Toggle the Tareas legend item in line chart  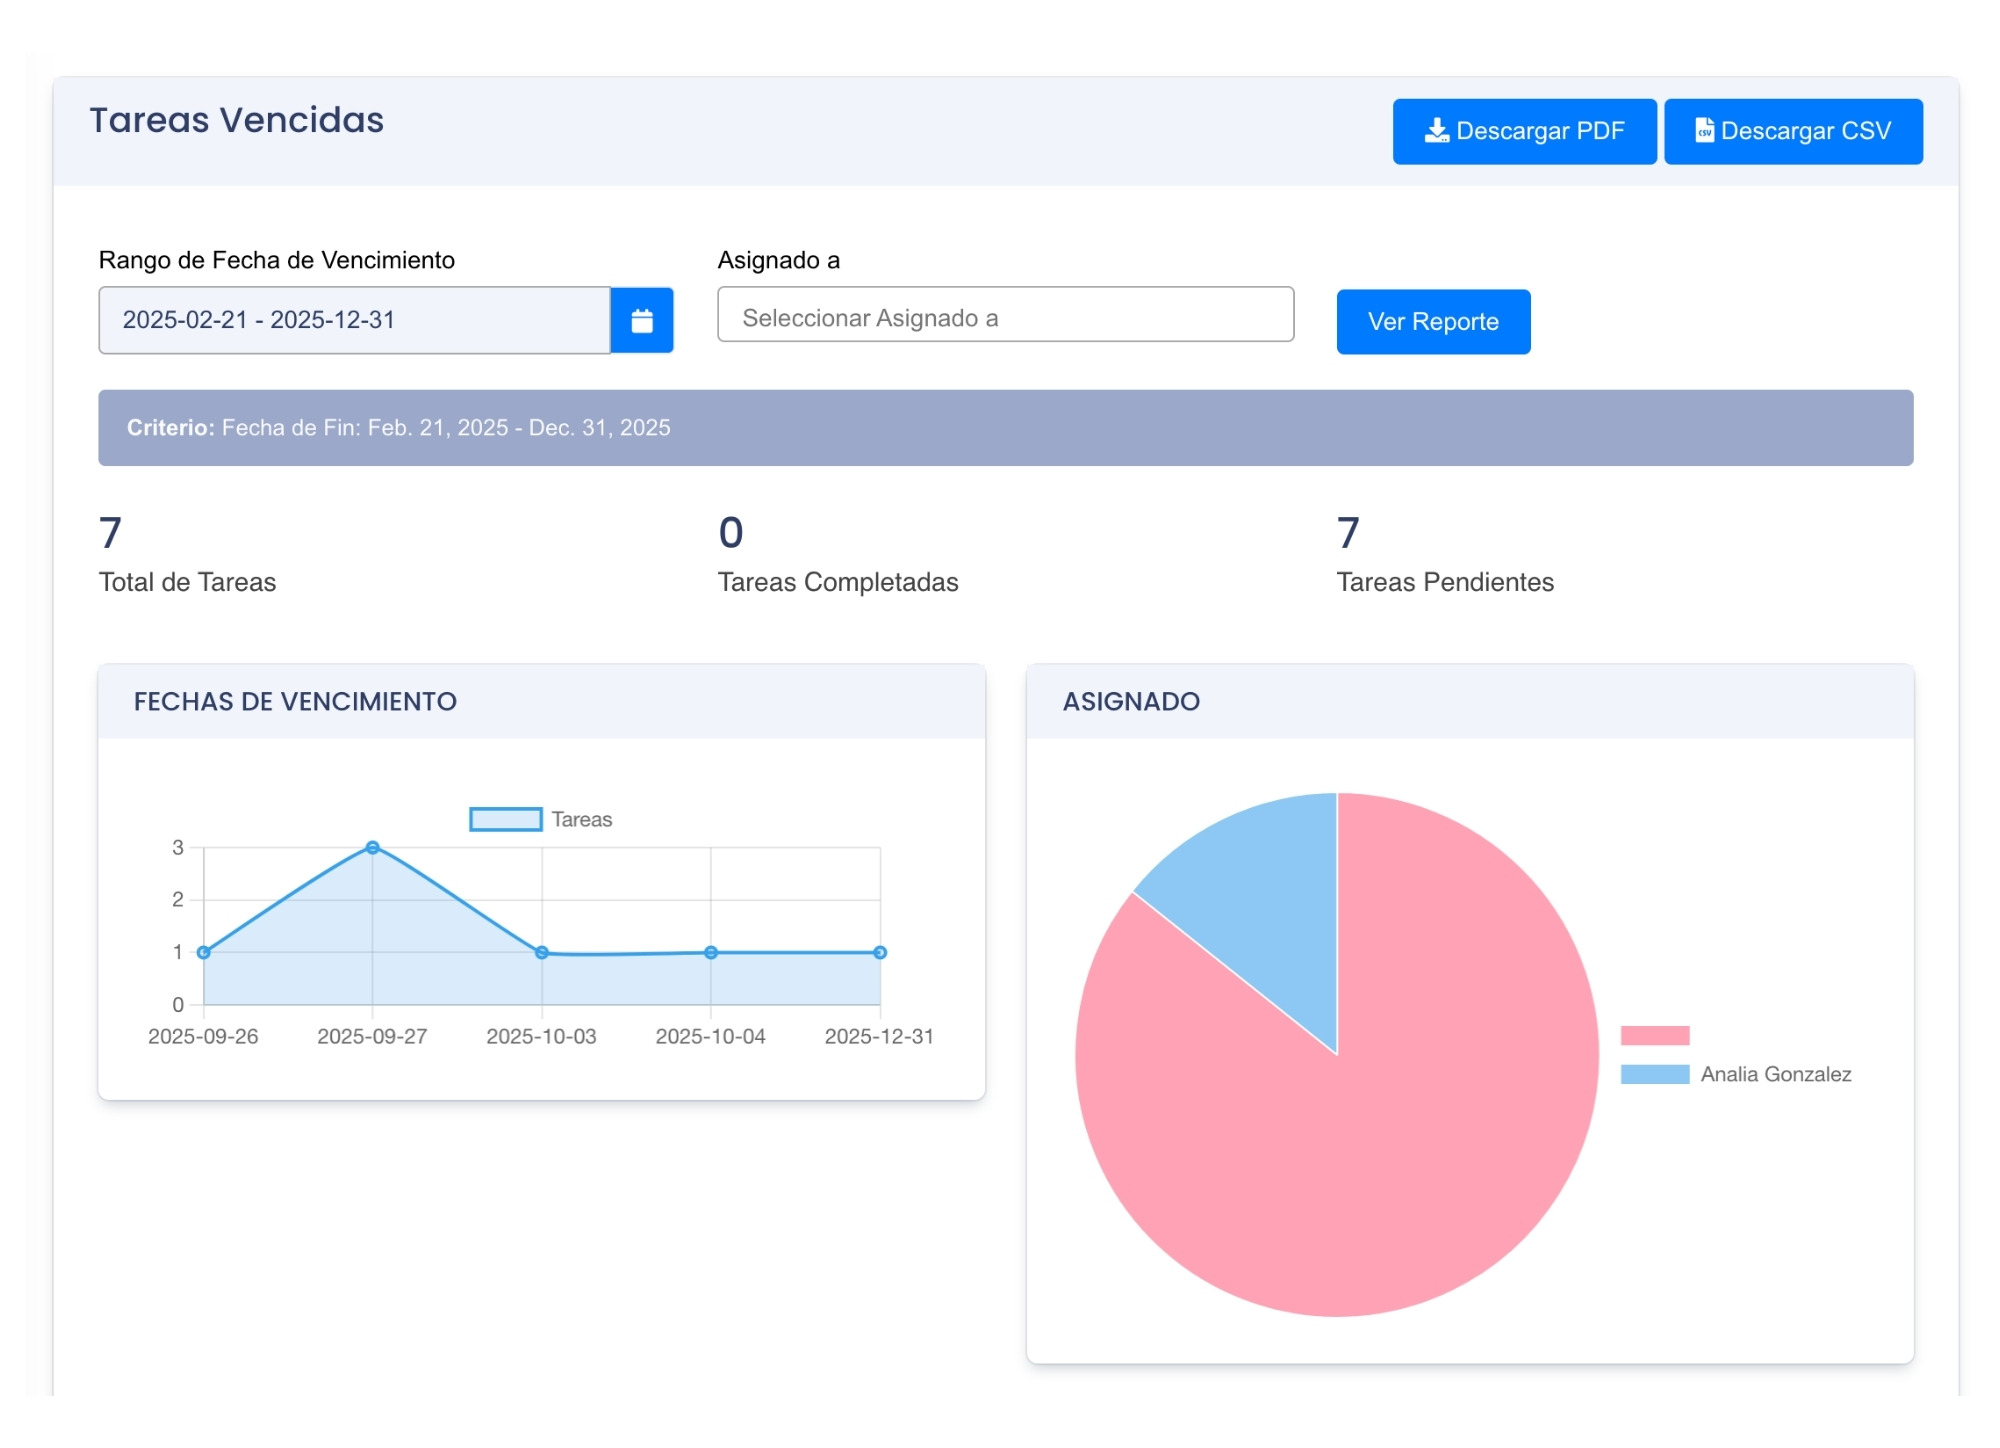click(x=581, y=820)
